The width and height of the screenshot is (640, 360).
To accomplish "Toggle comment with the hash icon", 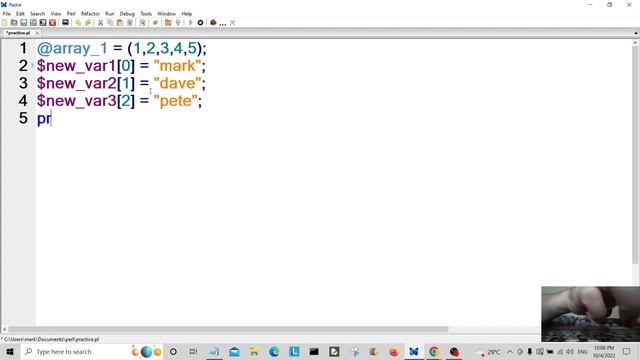I will coord(155,23).
